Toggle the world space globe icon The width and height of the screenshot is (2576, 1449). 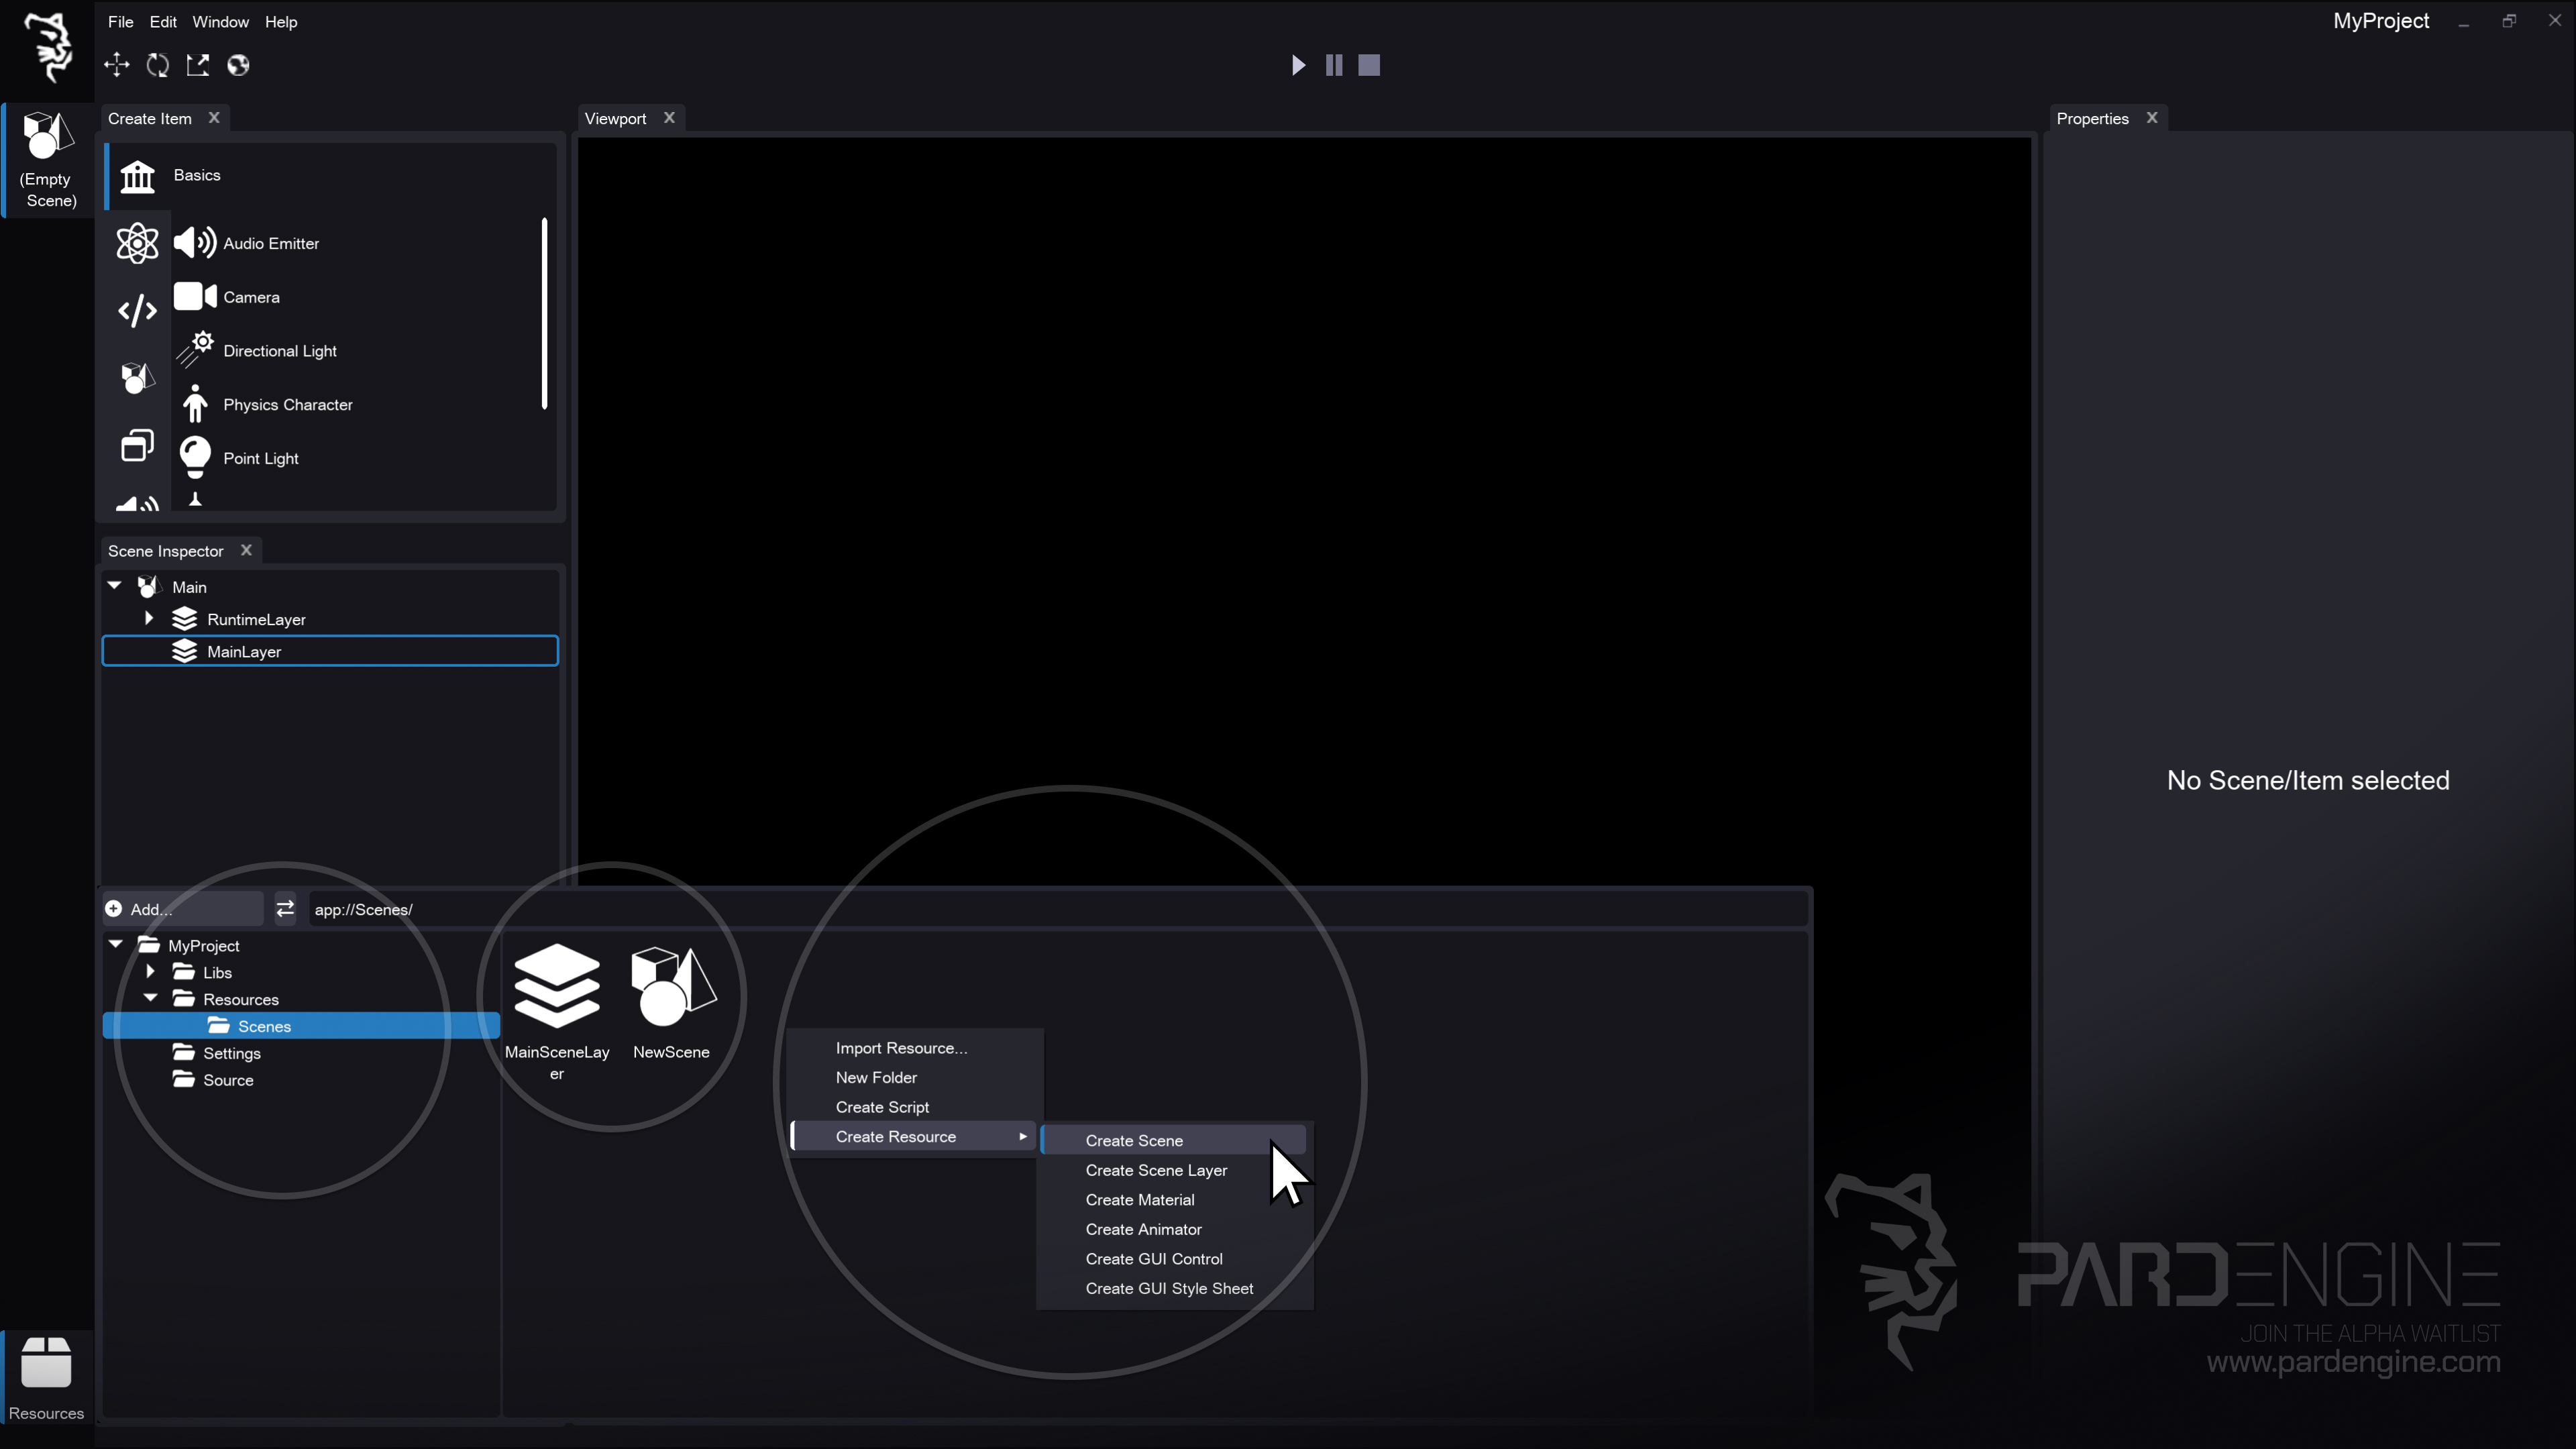tap(238, 65)
